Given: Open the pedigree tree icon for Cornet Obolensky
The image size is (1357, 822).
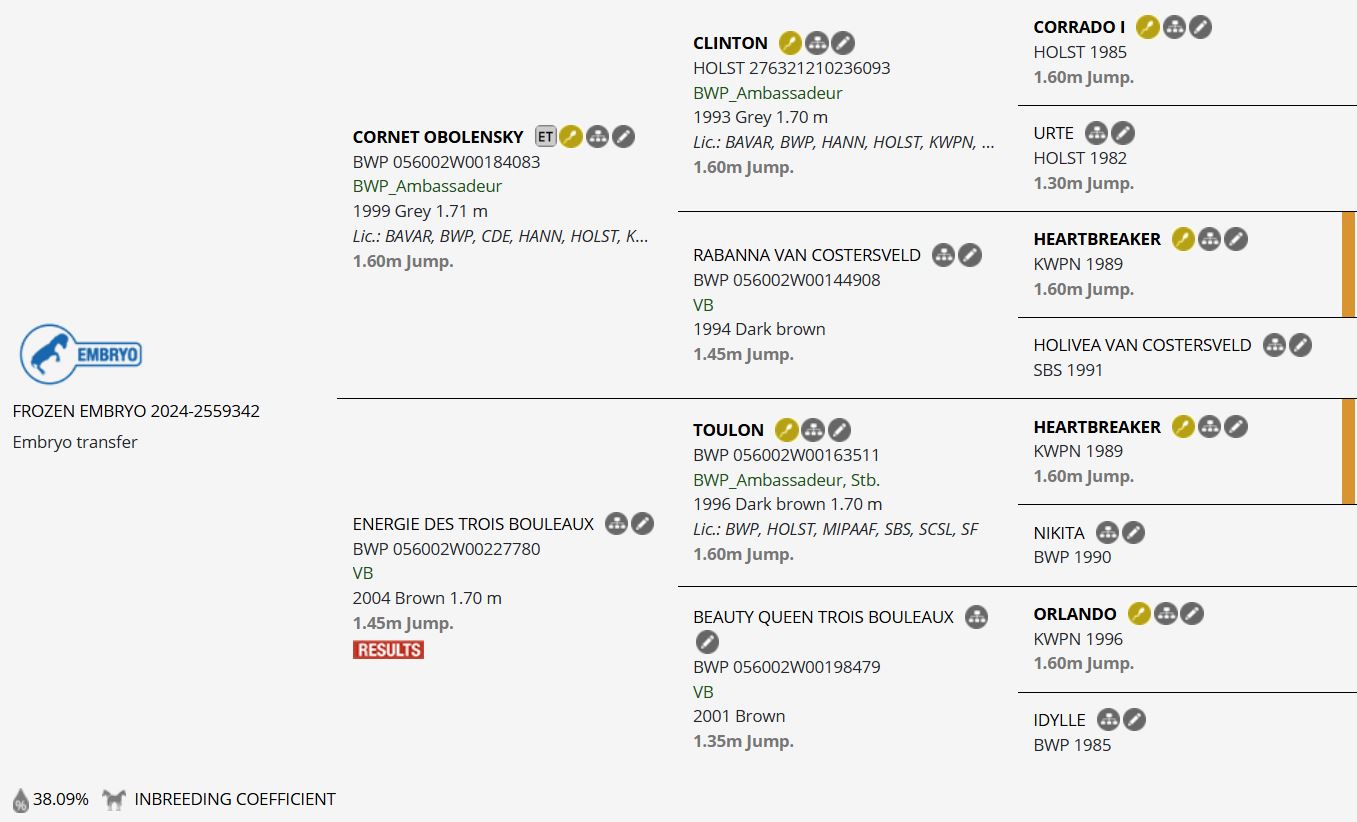Looking at the screenshot, I should pyautogui.click(x=597, y=137).
